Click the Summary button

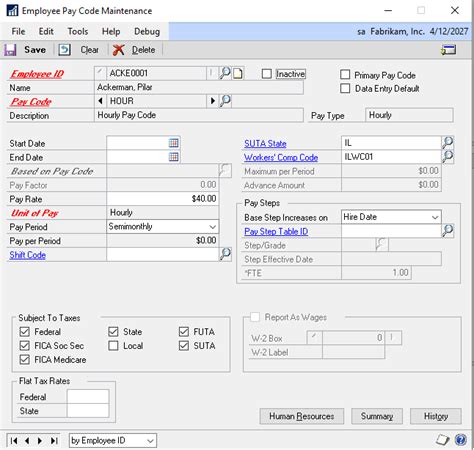[377, 416]
